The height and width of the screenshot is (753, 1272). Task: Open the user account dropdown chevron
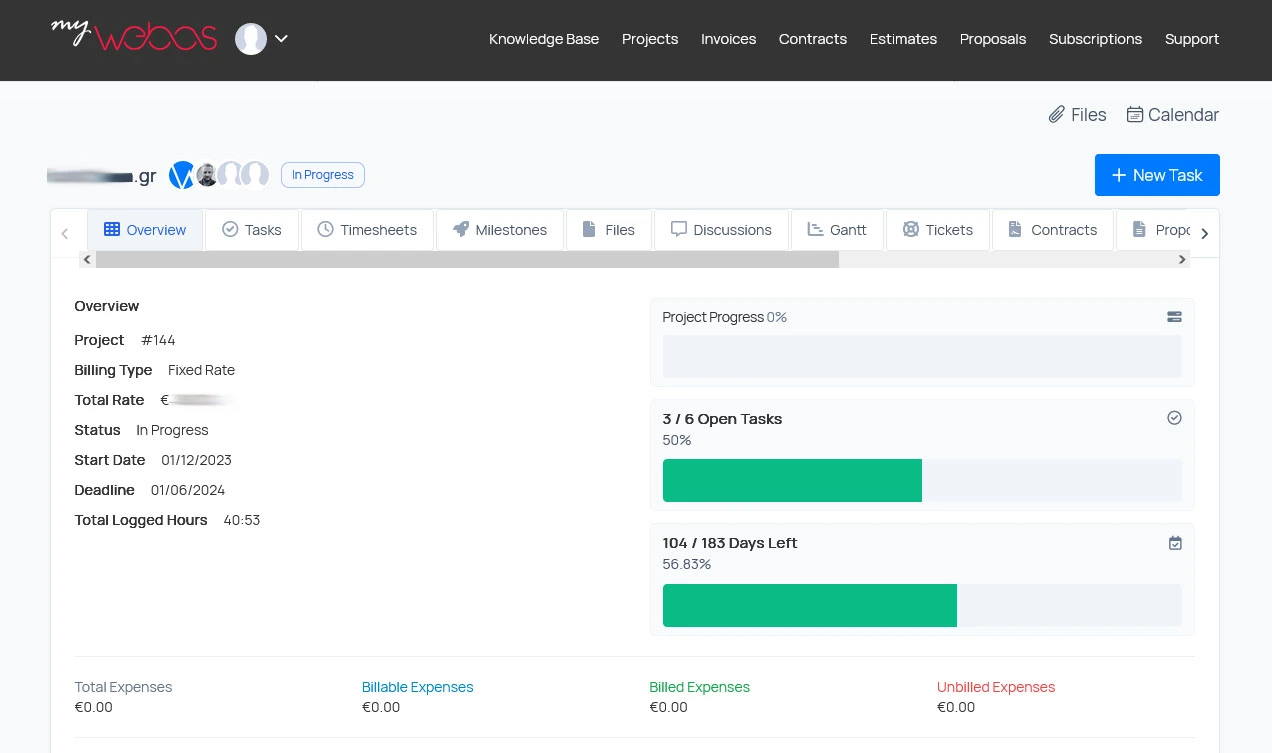pos(281,38)
